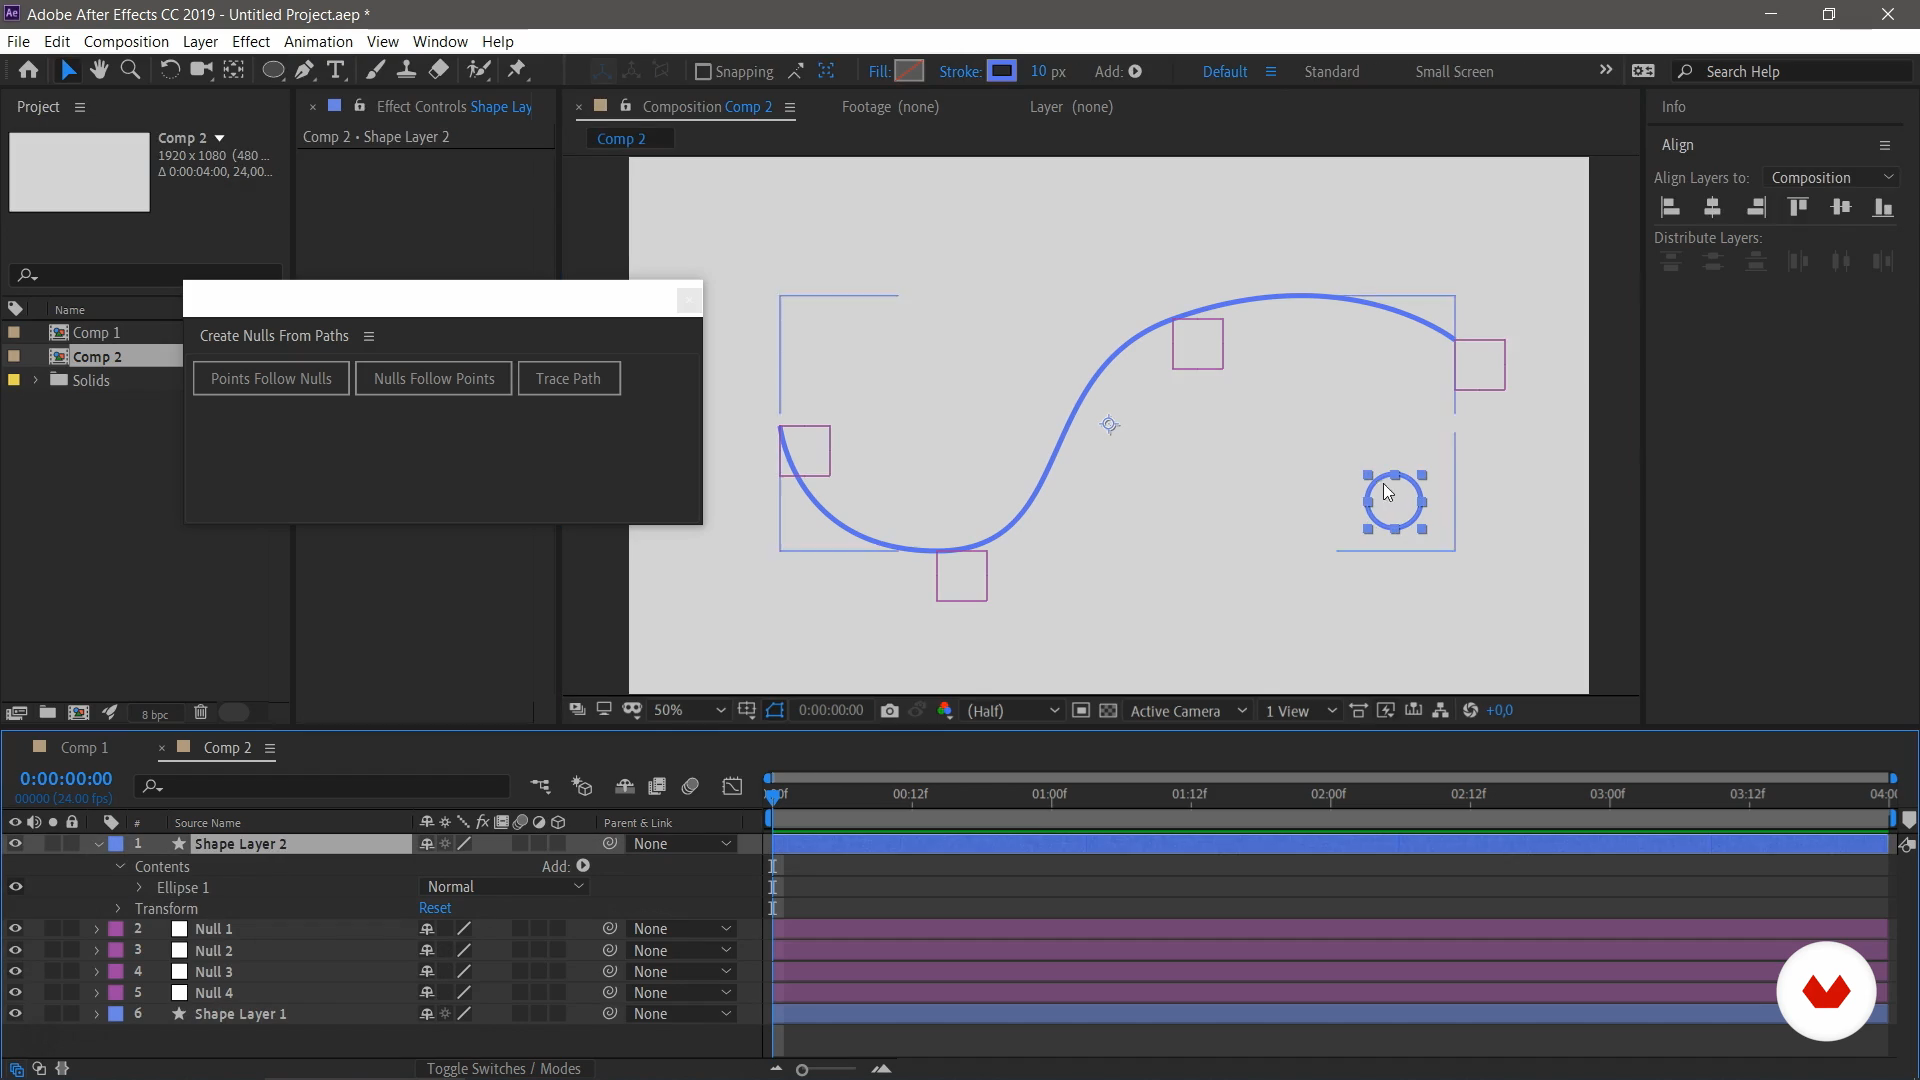The width and height of the screenshot is (1920, 1080).
Task: Select the Roto Brush tool
Action: pos(479,70)
